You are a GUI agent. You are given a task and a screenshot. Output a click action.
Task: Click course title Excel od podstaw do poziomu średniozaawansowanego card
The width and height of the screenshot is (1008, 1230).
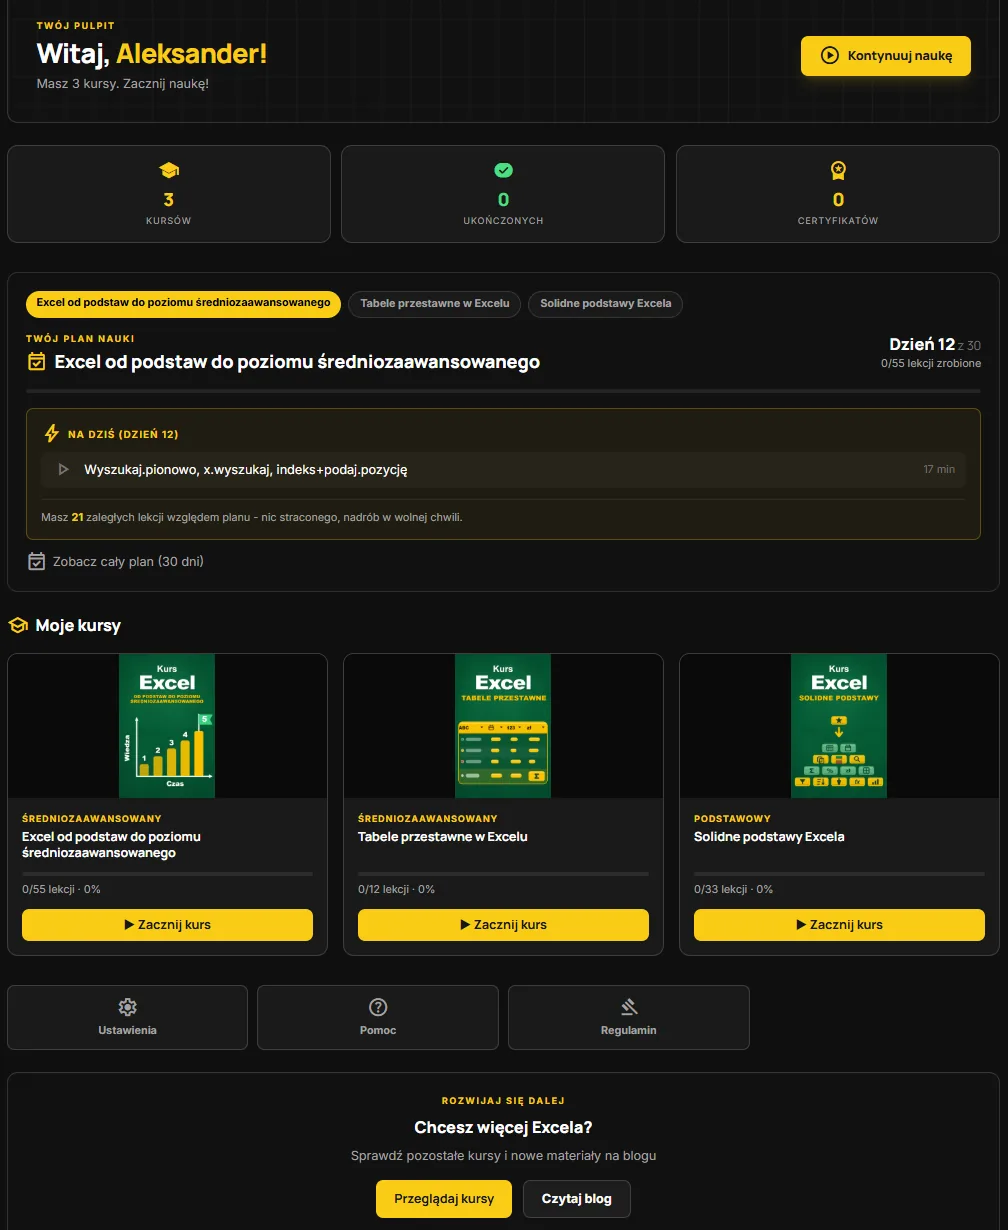tap(111, 845)
